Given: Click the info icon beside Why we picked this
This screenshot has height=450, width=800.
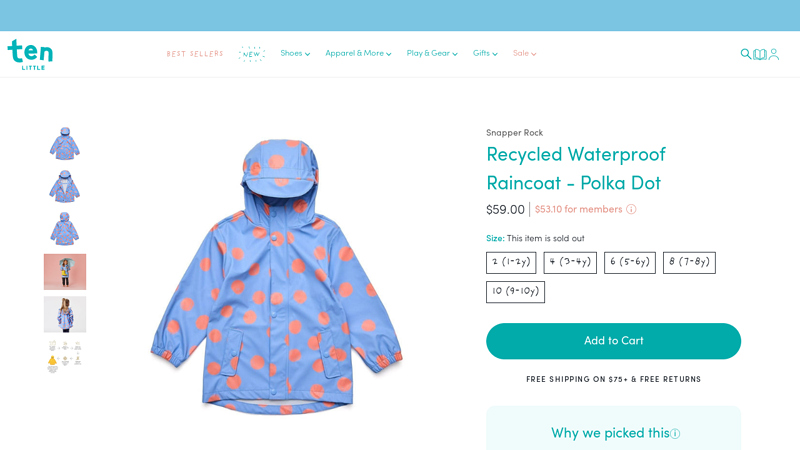Looking at the screenshot, I should [675, 434].
